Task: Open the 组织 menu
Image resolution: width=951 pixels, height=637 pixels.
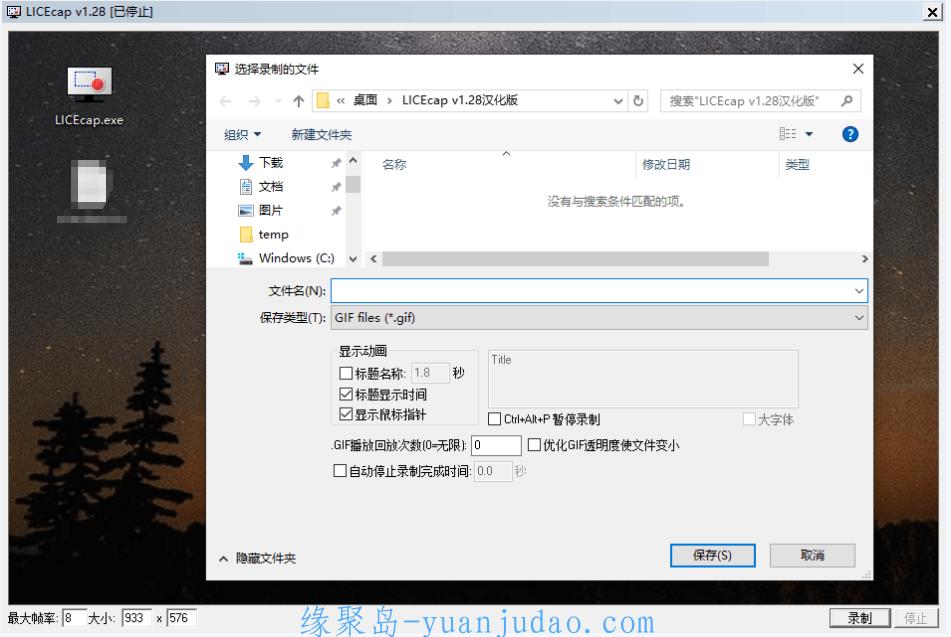Action: coord(242,134)
